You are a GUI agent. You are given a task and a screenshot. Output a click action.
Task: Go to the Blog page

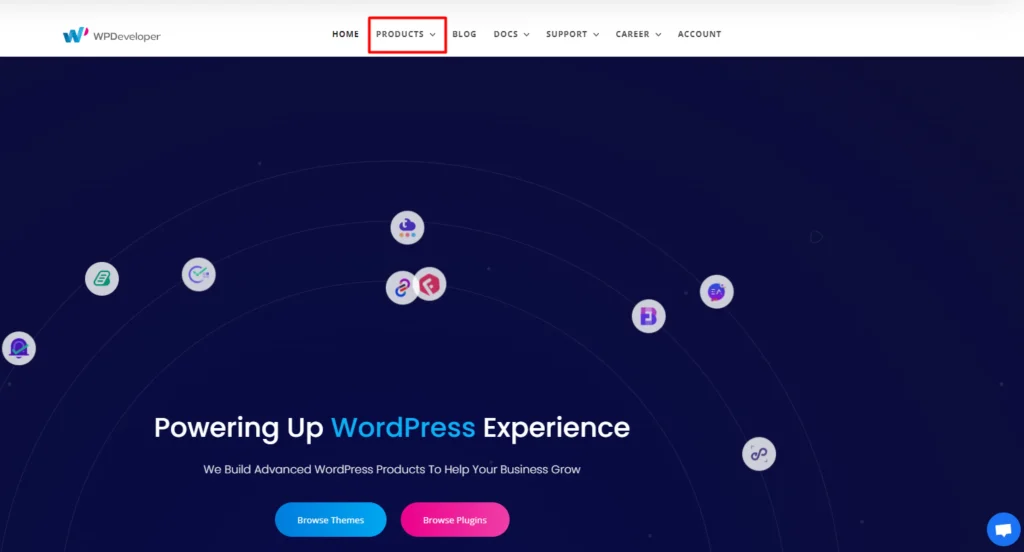(464, 34)
